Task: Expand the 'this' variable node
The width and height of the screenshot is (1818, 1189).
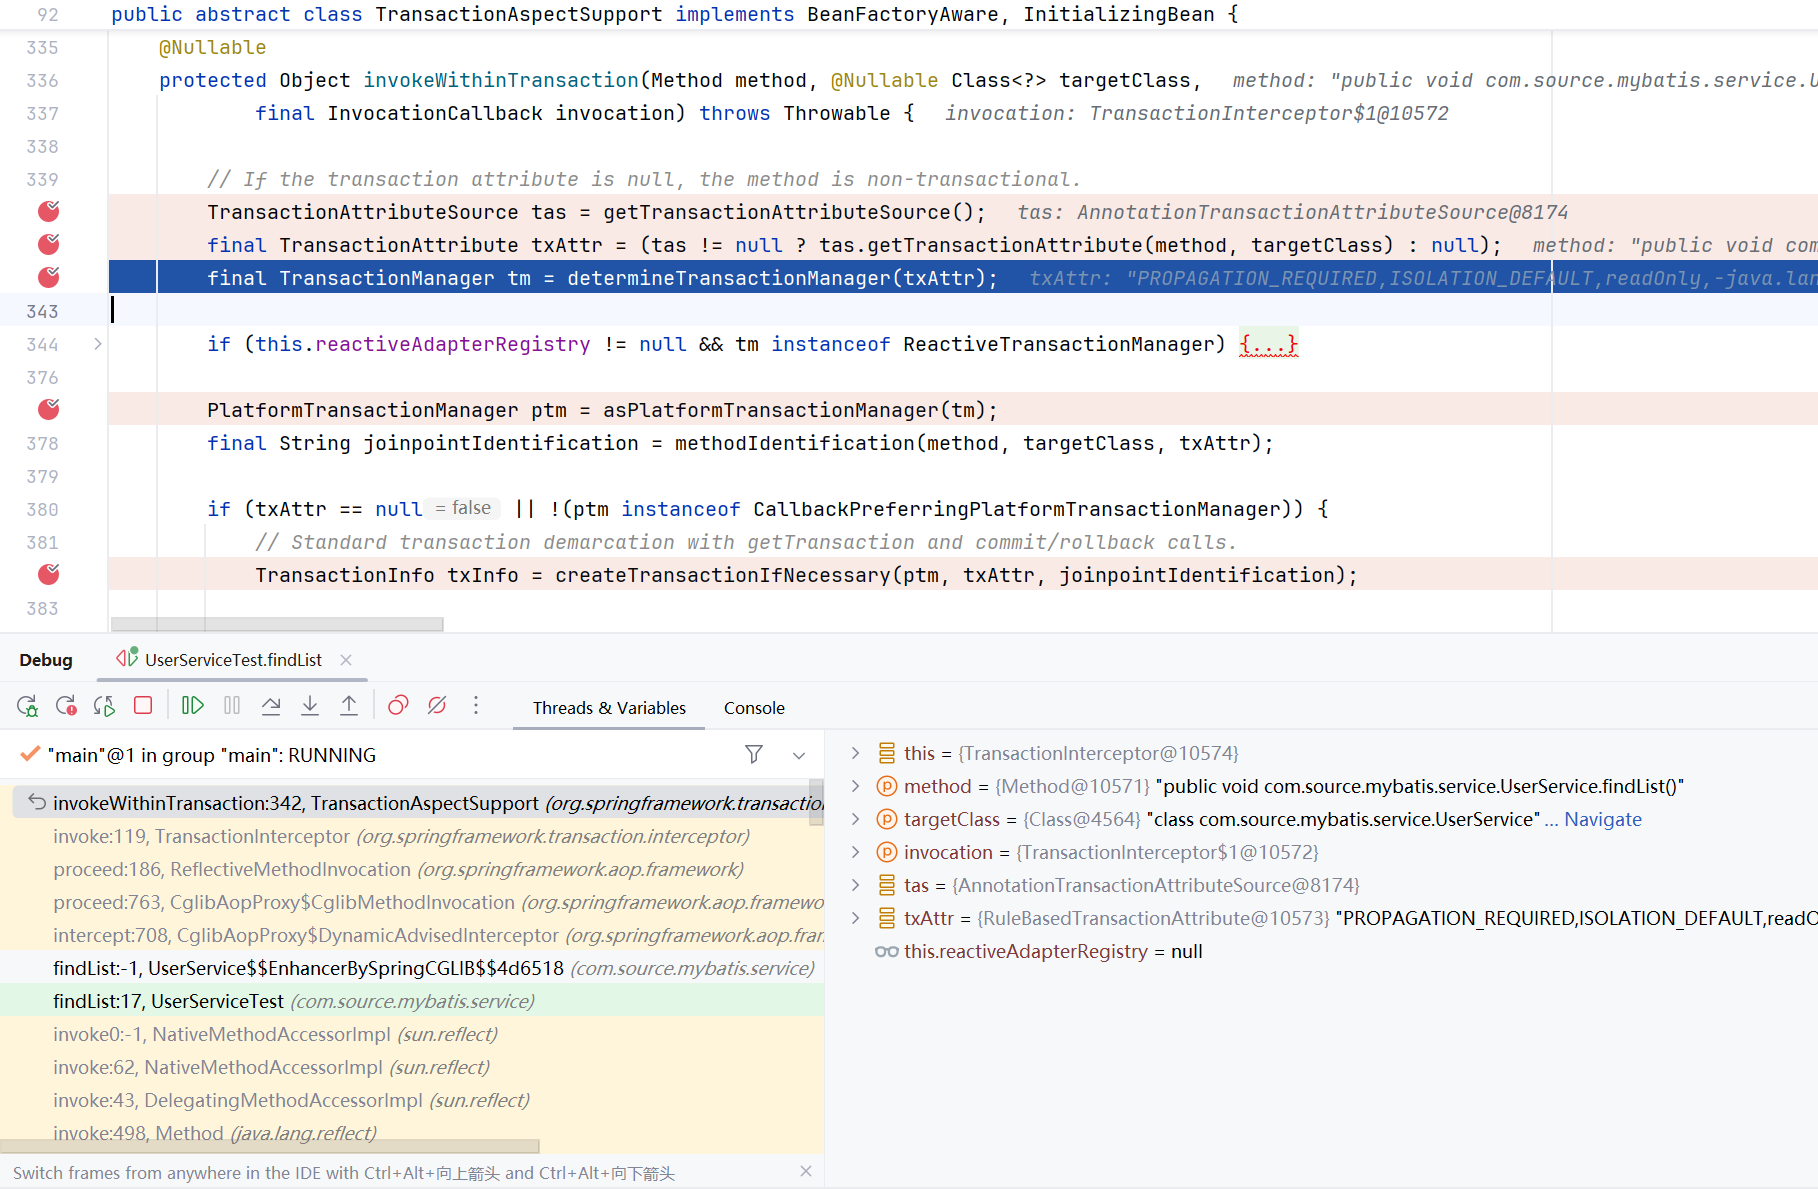Action: [855, 753]
